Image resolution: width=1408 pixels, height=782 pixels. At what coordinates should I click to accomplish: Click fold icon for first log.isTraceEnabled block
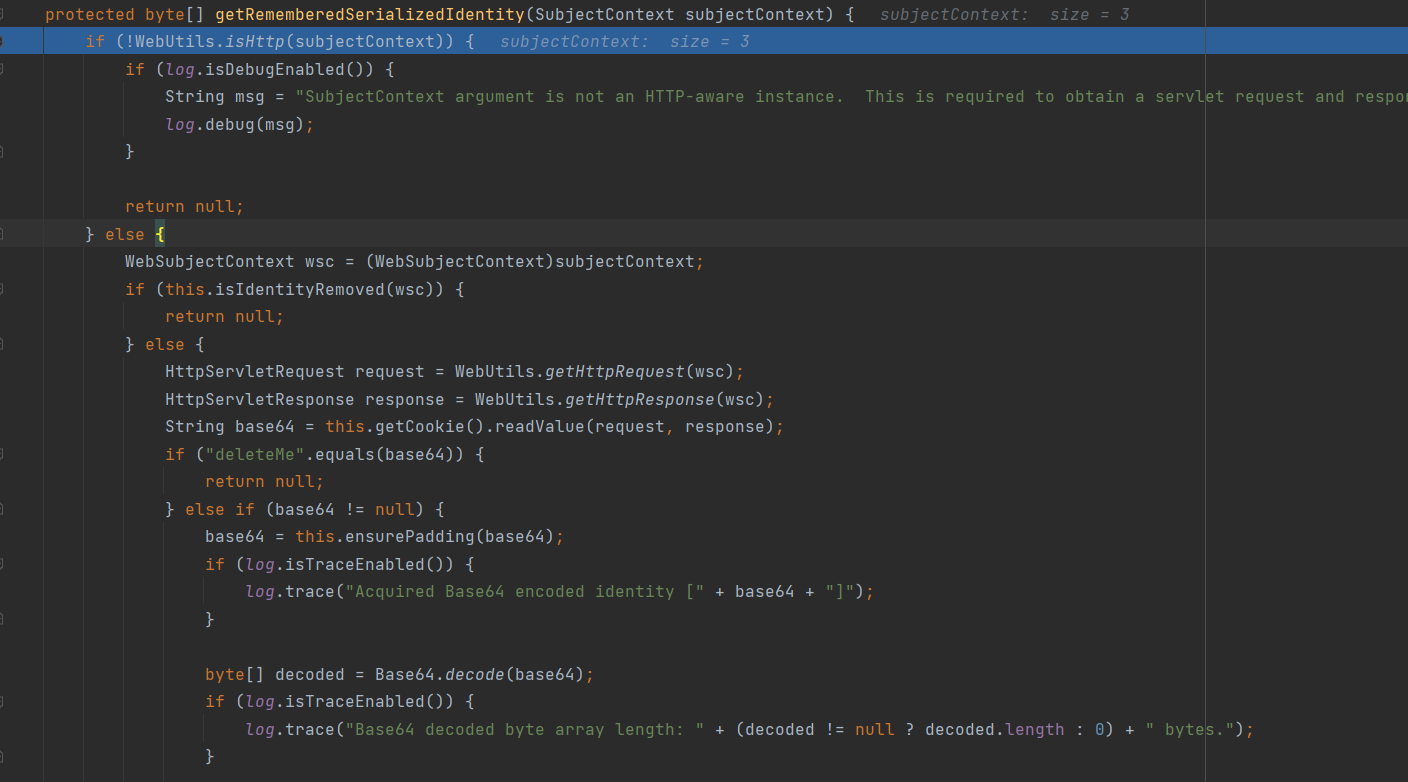point(2,564)
